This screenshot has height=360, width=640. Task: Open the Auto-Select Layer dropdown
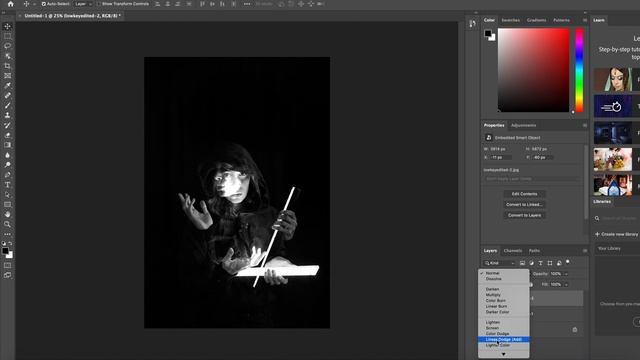coord(83,4)
